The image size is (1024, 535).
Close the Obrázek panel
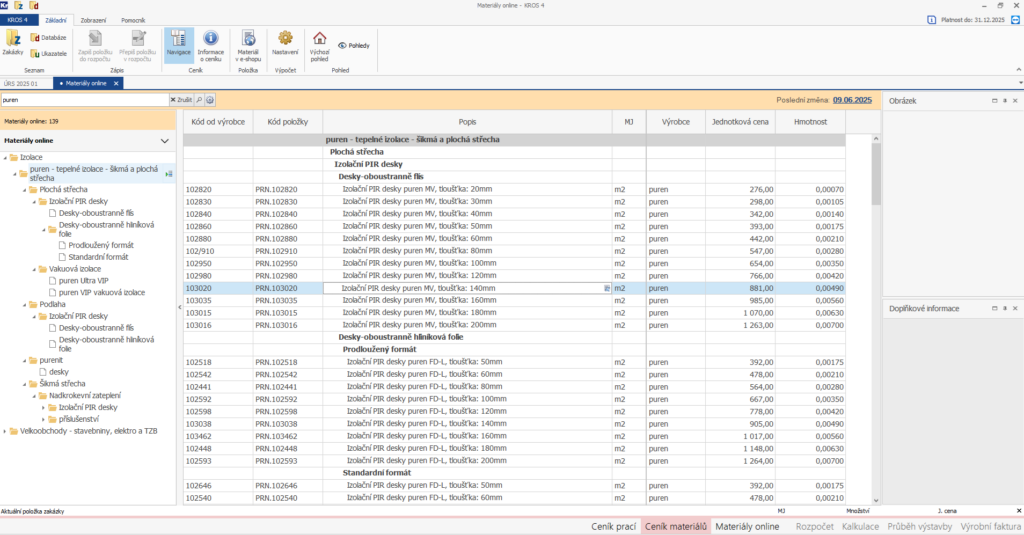tap(1015, 101)
